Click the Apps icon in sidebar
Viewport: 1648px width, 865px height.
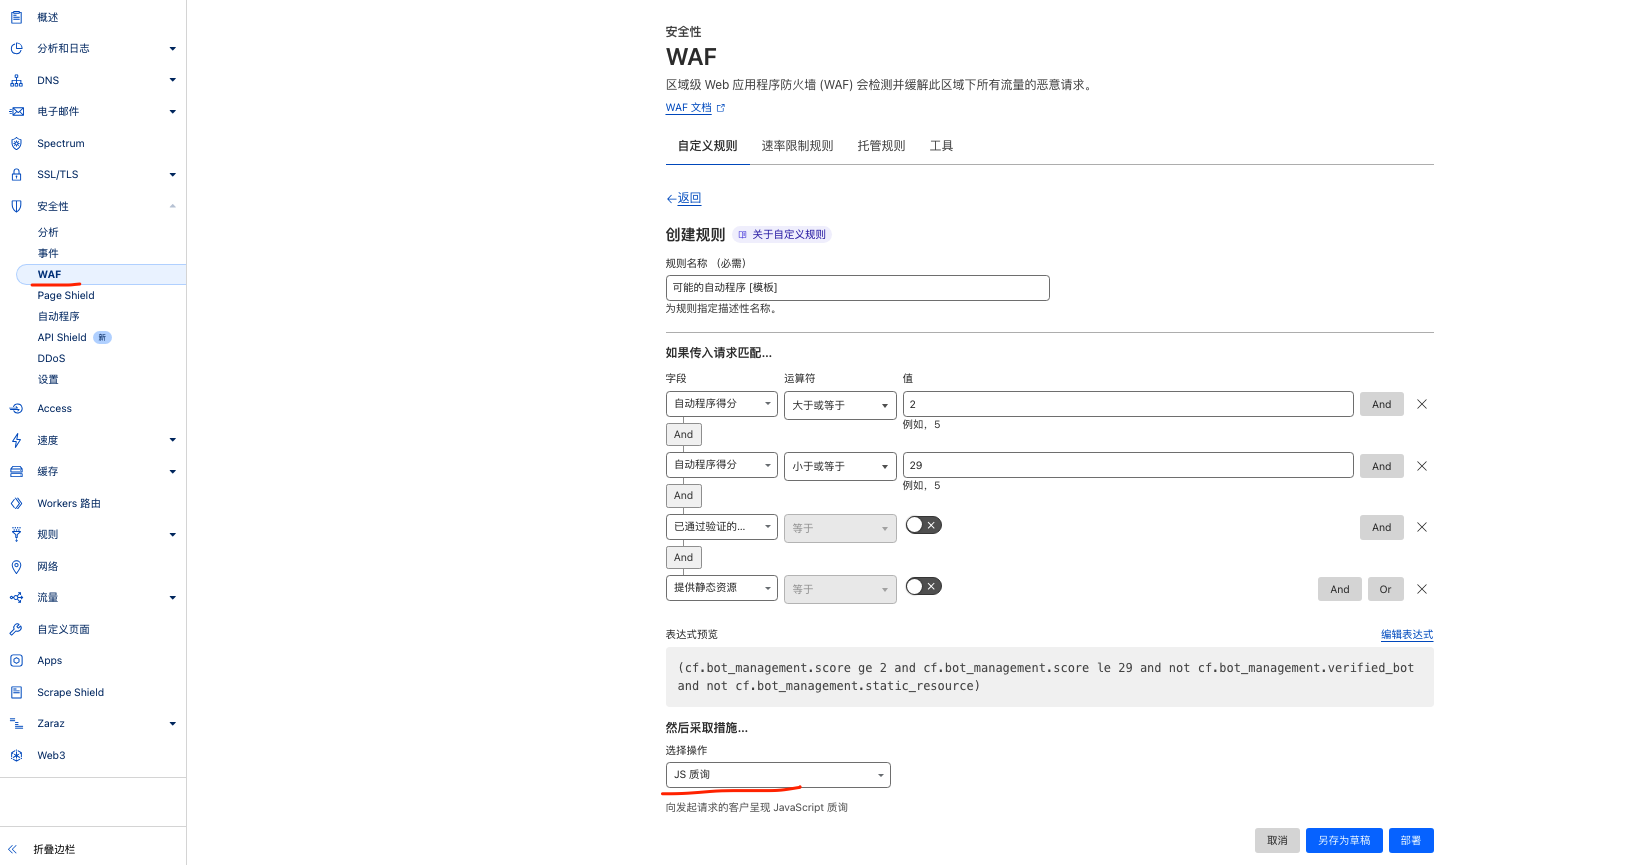16,660
